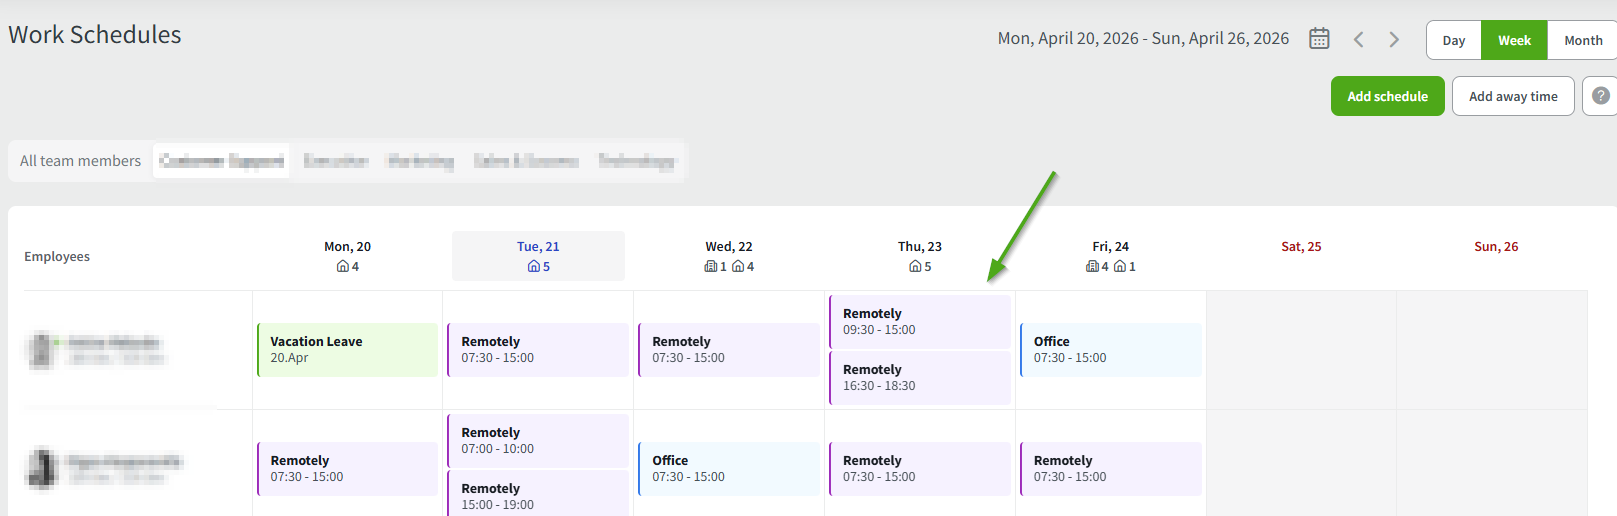Go to previous week arrow
Screen dimensions: 1617x516
click(1358, 40)
